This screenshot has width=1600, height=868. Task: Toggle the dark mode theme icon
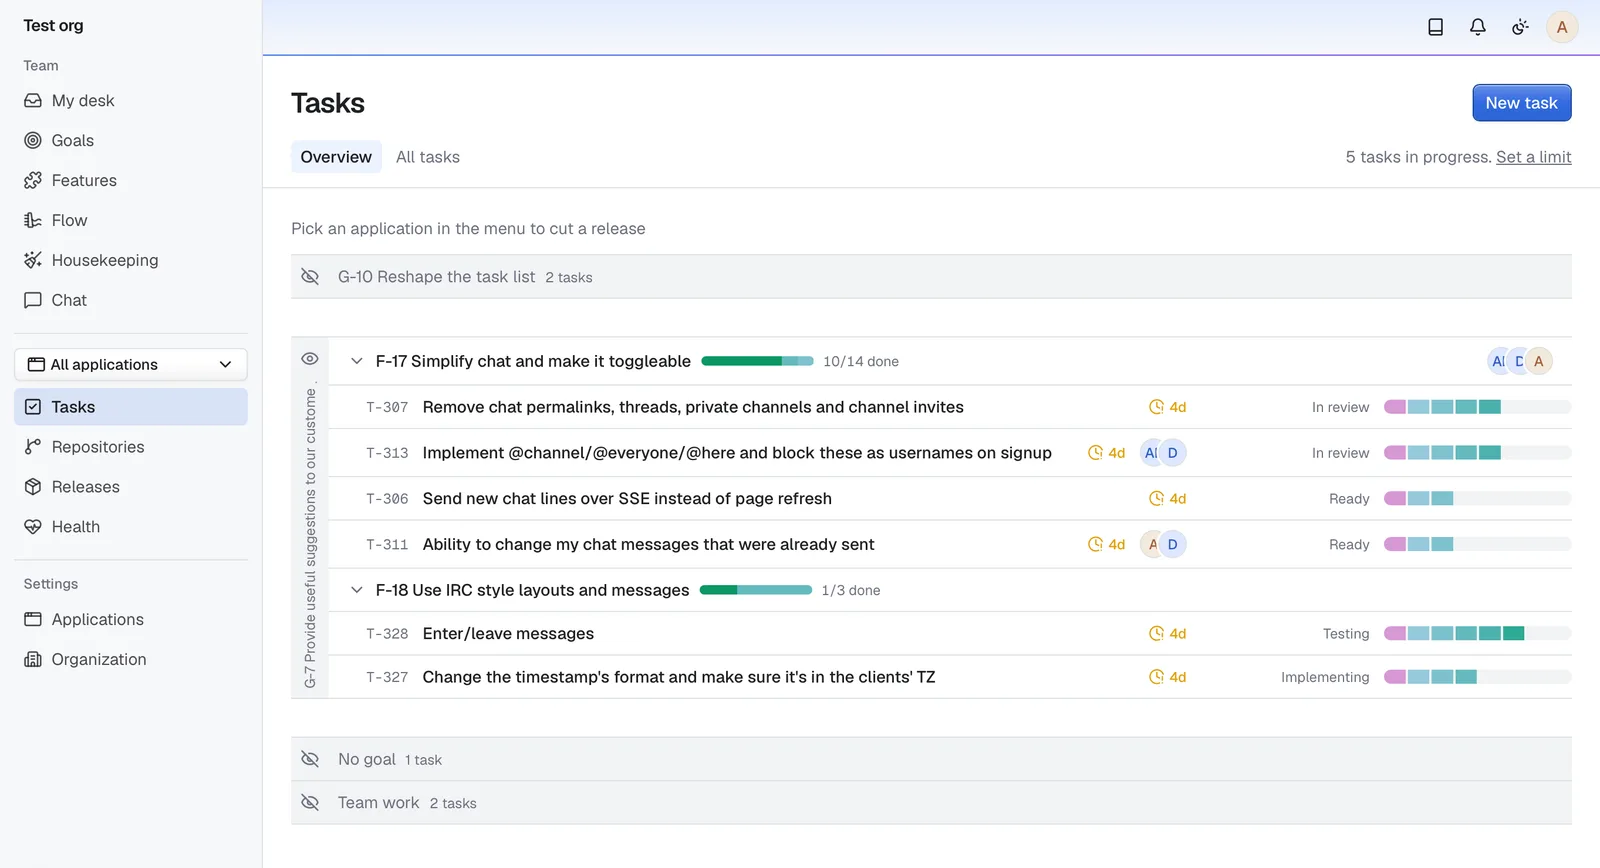1520,27
